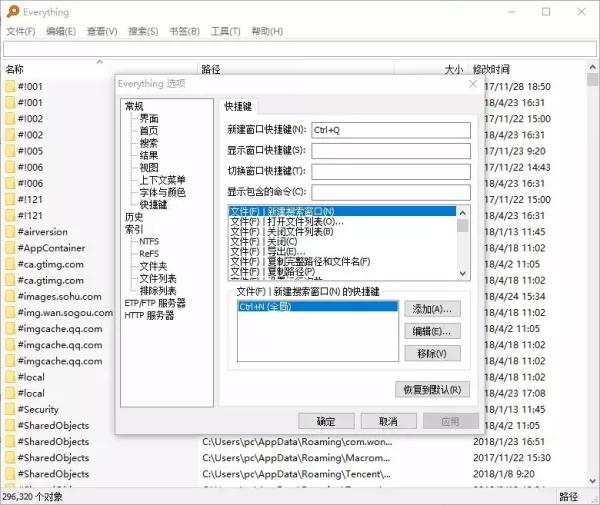Click the Everything app icon in the title bar

[x=11, y=12]
